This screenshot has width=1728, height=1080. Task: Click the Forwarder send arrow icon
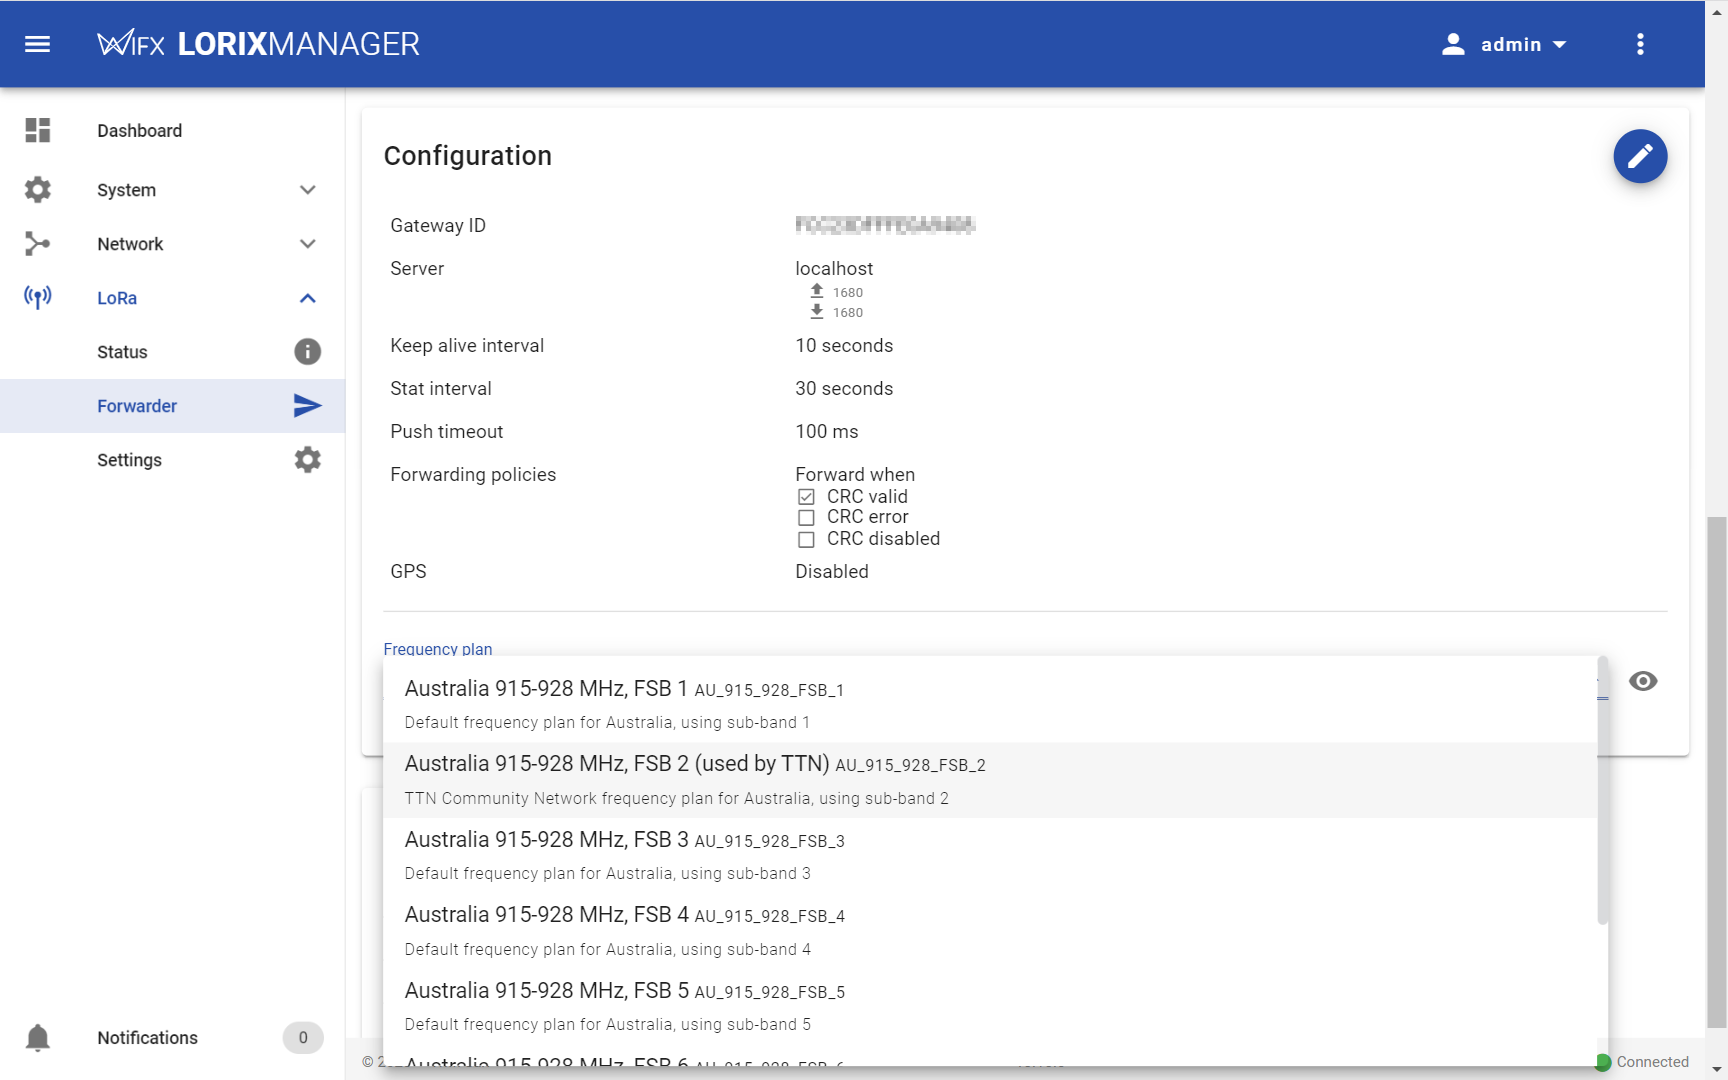[x=307, y=406]
